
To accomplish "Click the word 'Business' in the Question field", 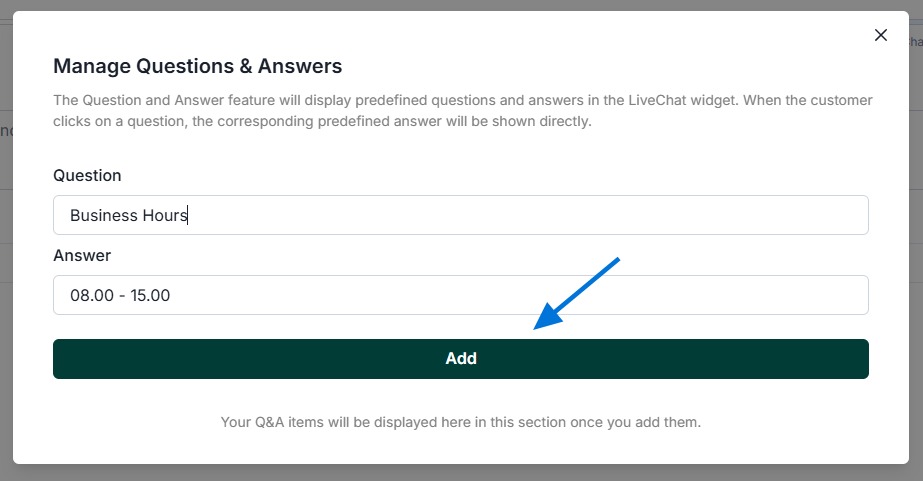I will tap(103, 215).
